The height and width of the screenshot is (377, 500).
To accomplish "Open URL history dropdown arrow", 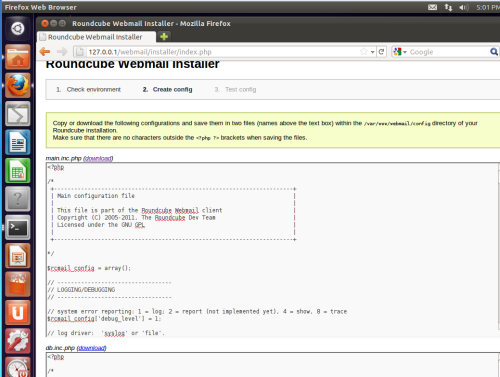I will (372, 52).
